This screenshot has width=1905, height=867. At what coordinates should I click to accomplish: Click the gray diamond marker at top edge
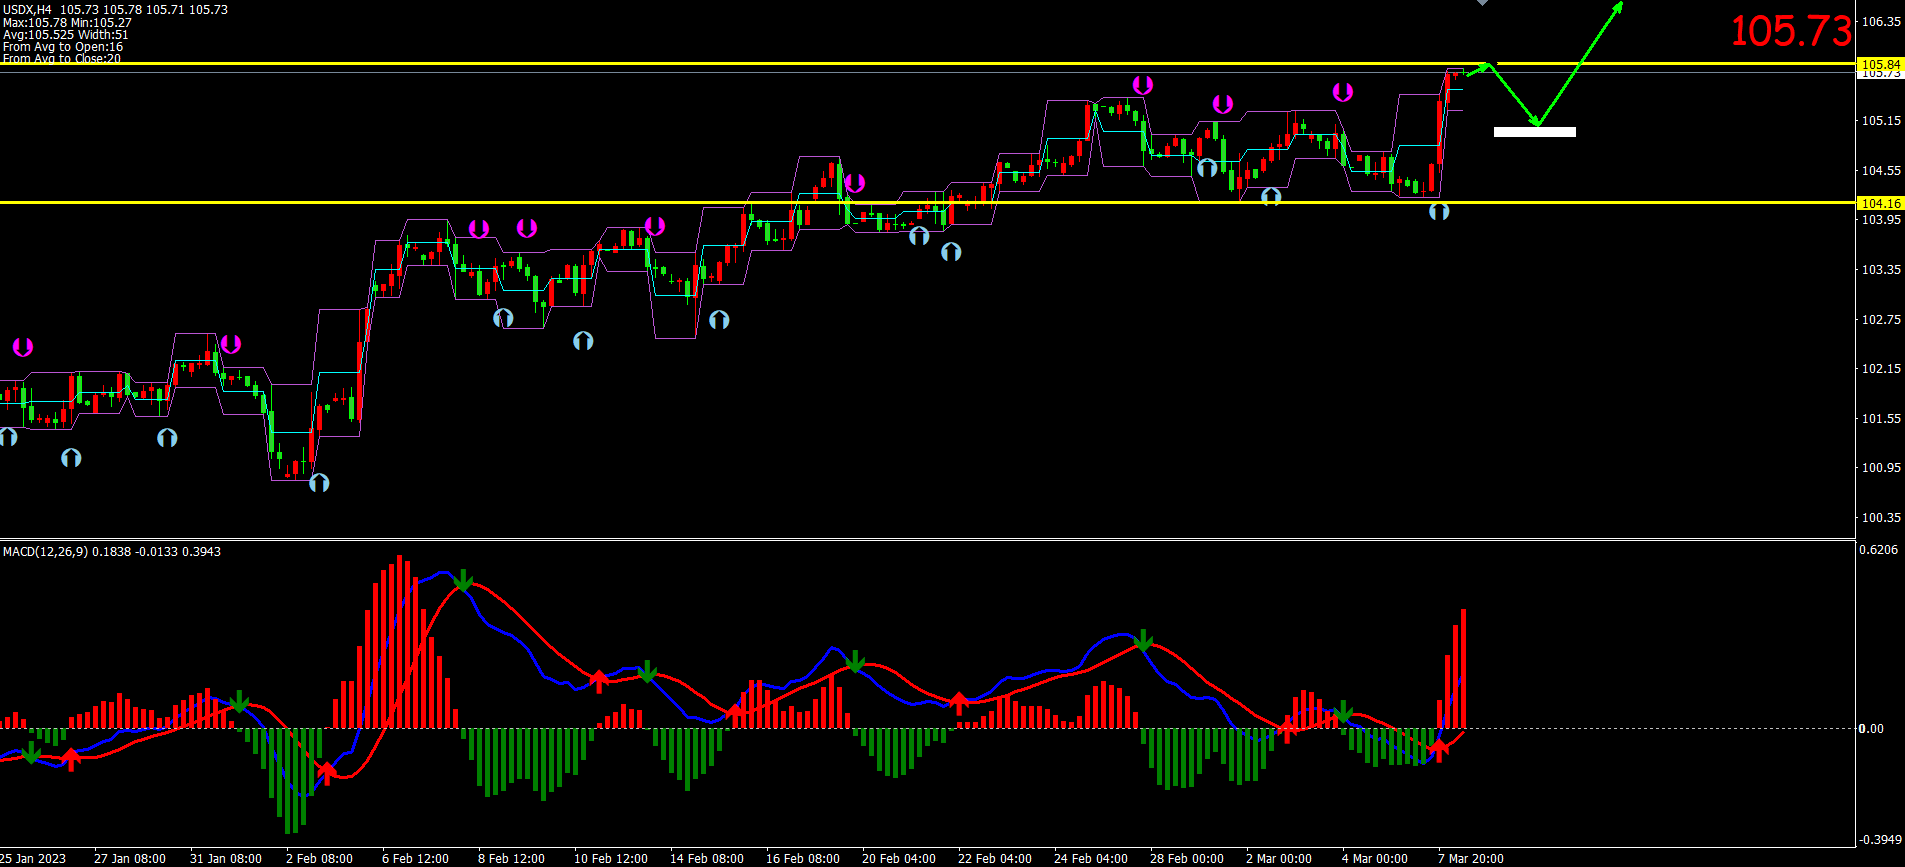pyautogui.click(x=1482, y=3)
